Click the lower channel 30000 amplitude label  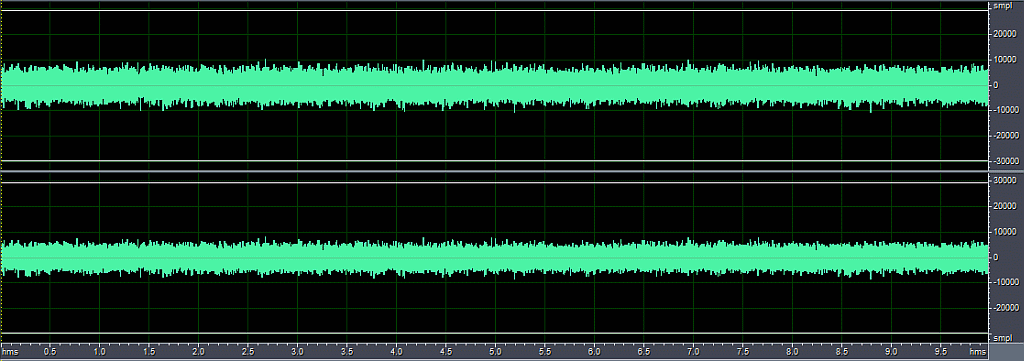click(1004, 181)
